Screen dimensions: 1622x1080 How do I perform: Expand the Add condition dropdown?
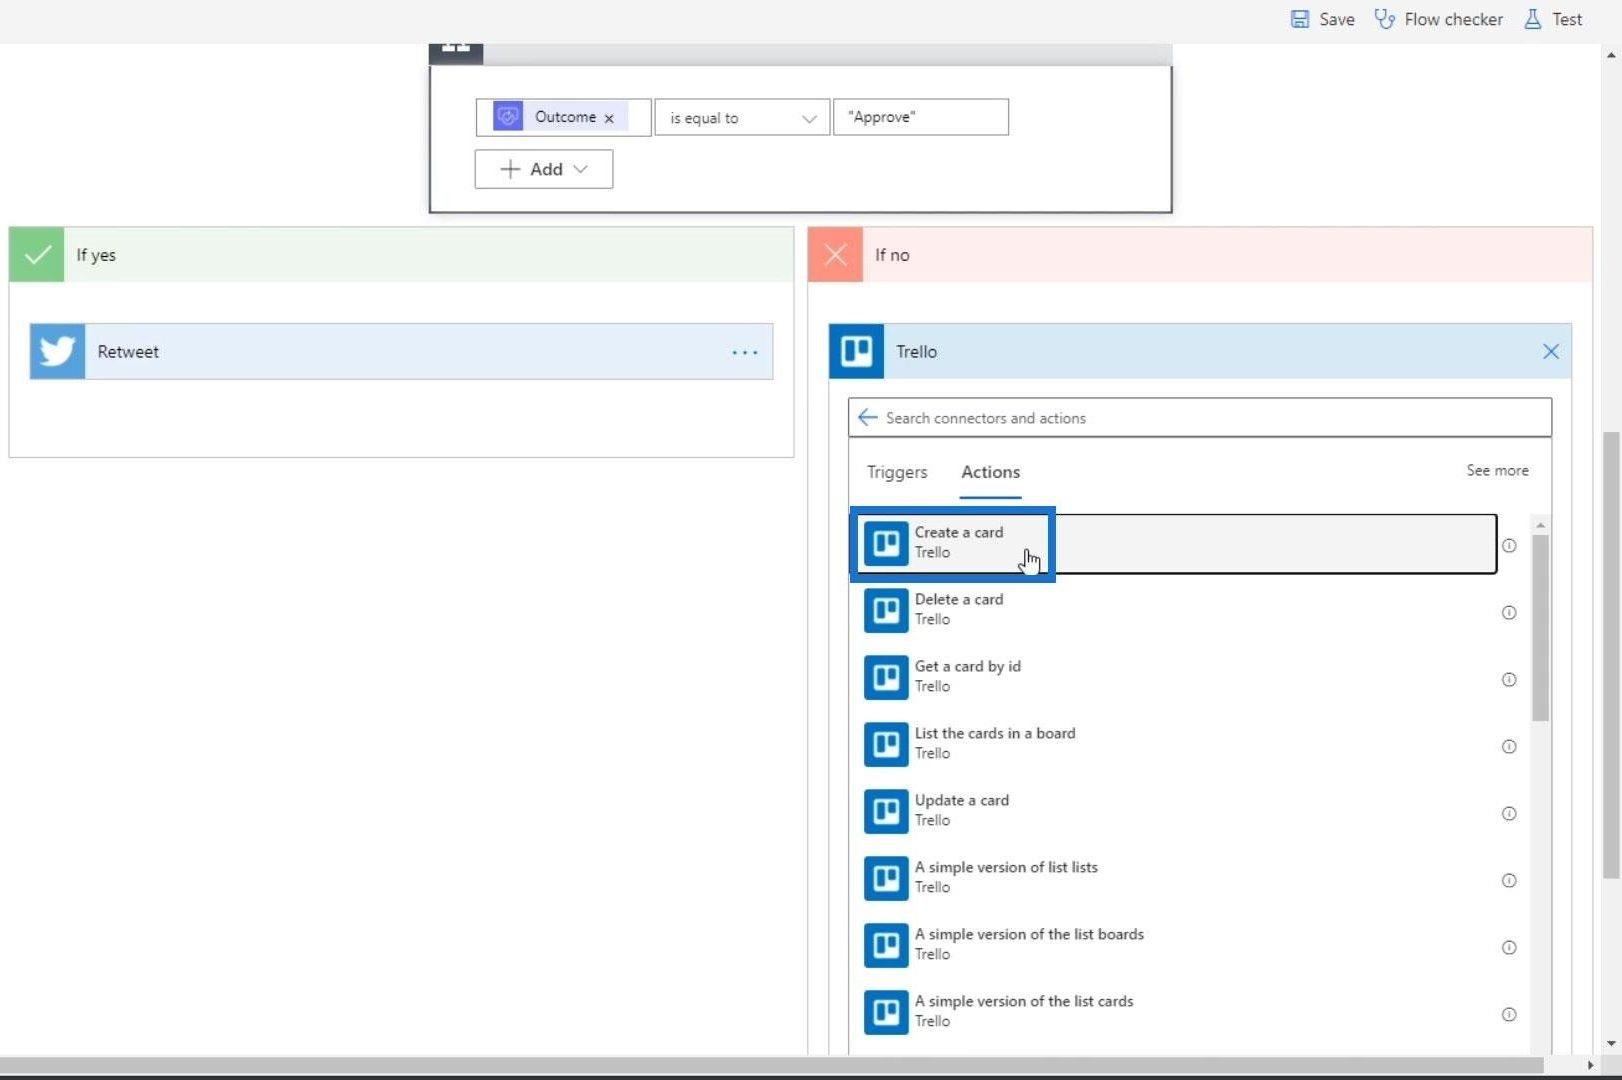click(x=544, y=169)
